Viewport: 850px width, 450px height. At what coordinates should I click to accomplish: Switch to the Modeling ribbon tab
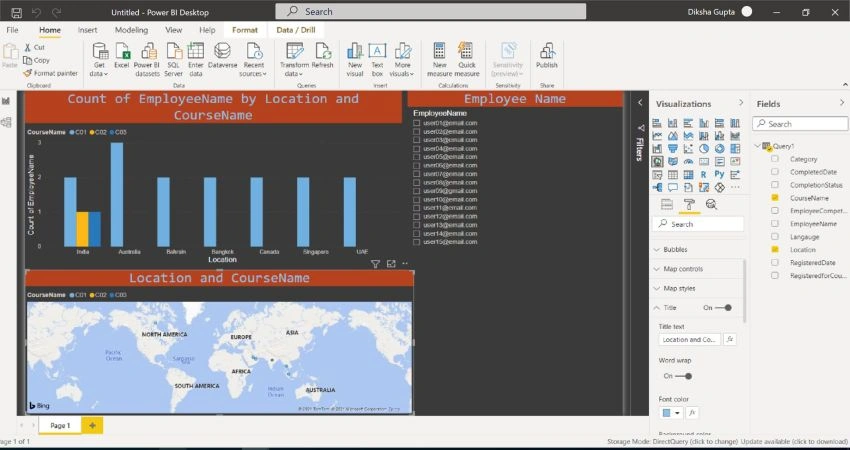point(131,30)
